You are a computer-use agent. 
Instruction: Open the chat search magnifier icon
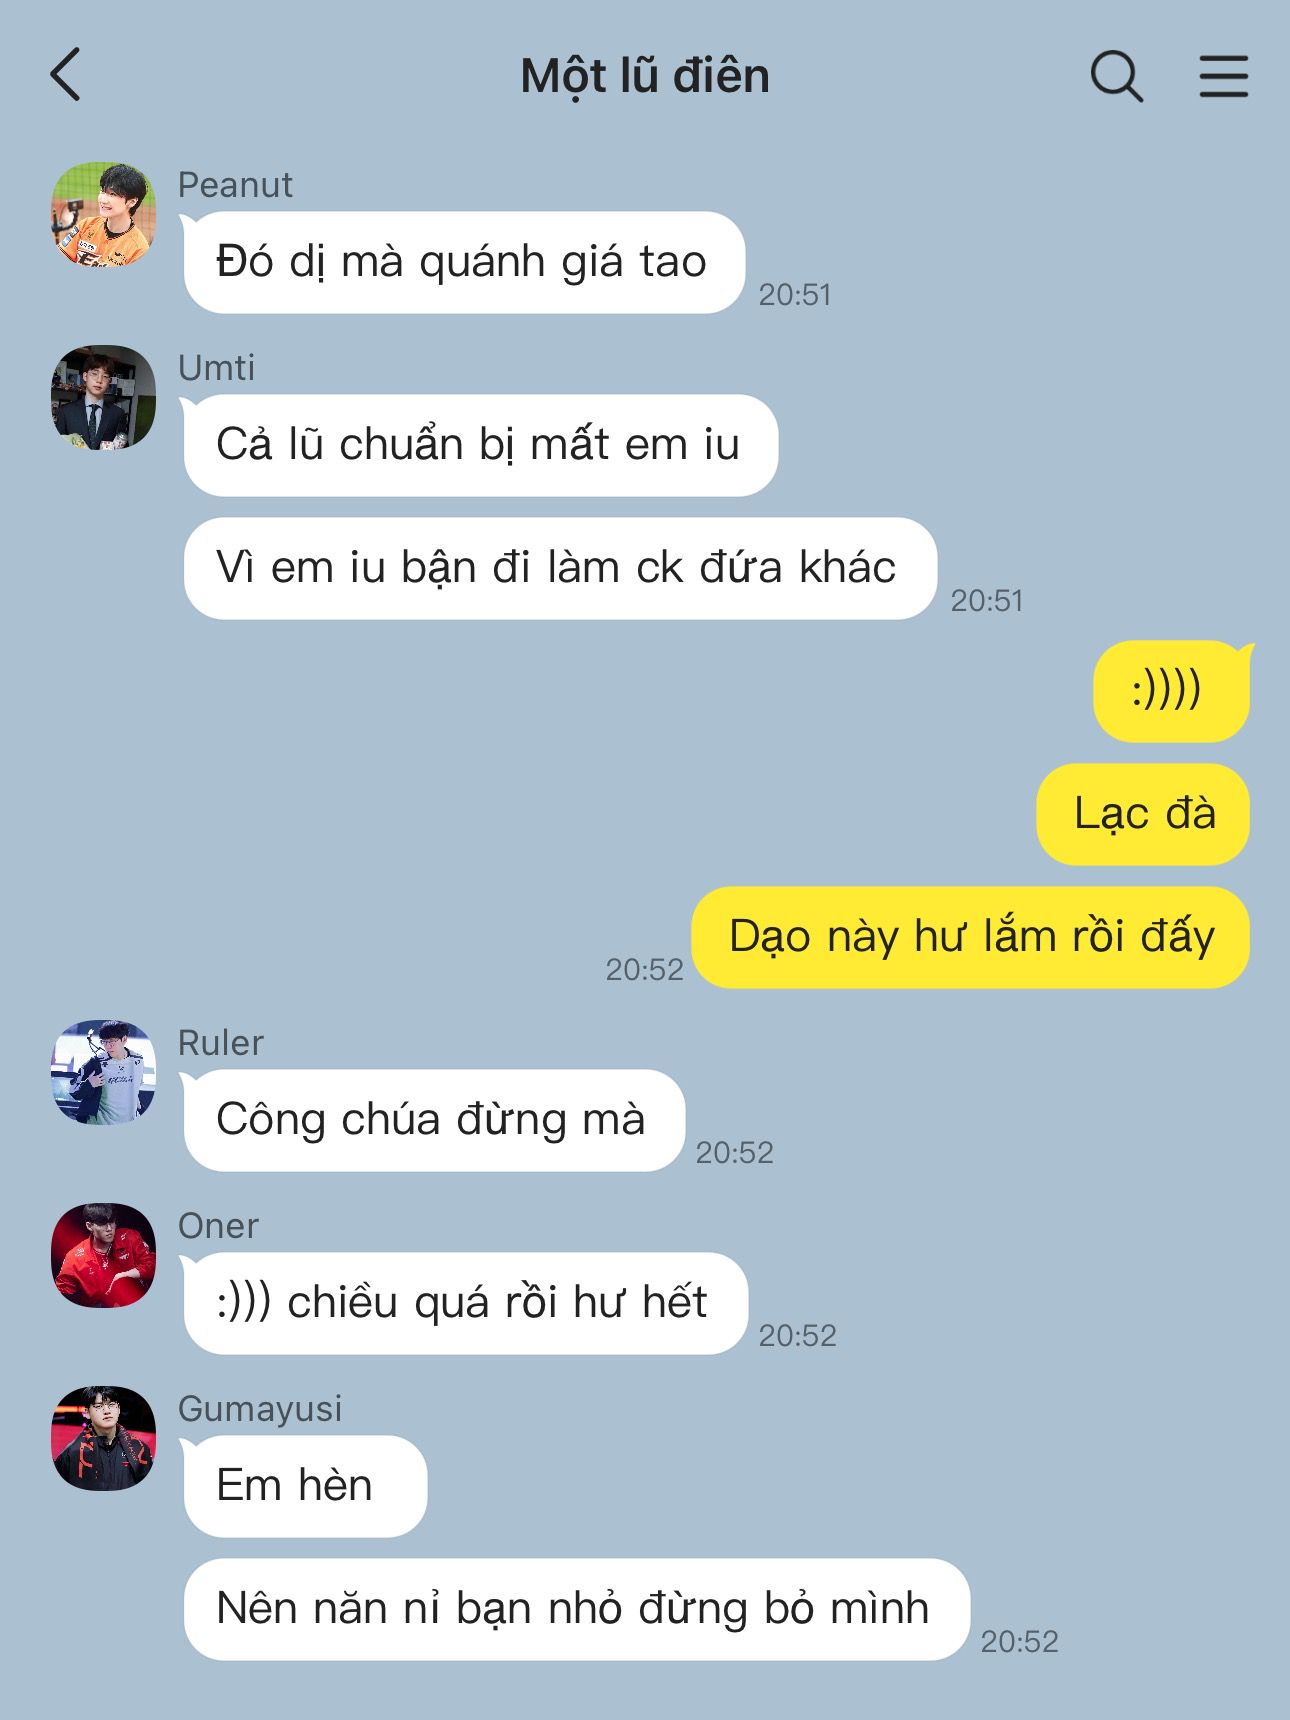pos(1116,76)
